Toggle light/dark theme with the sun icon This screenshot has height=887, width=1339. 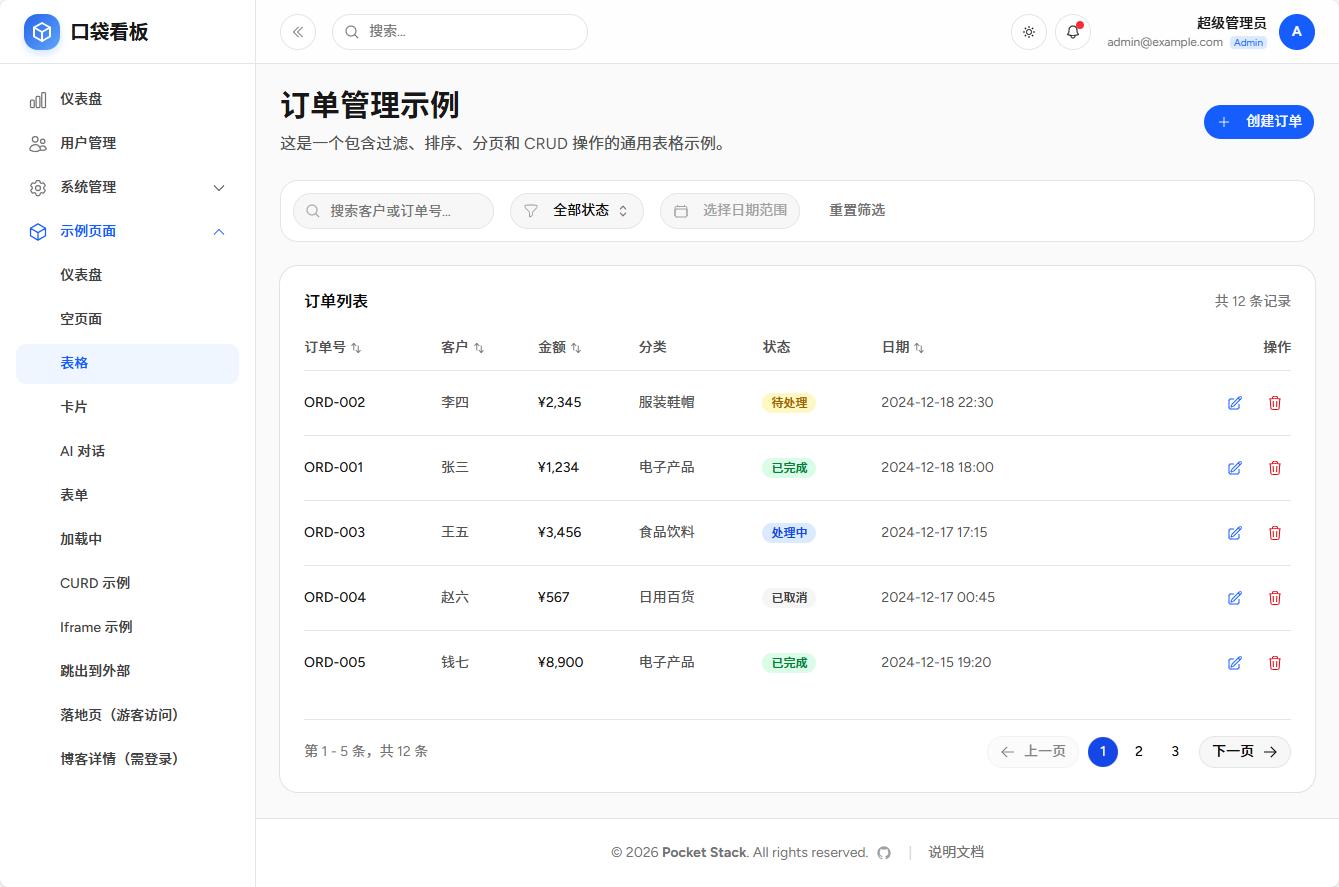point(1028,31)
